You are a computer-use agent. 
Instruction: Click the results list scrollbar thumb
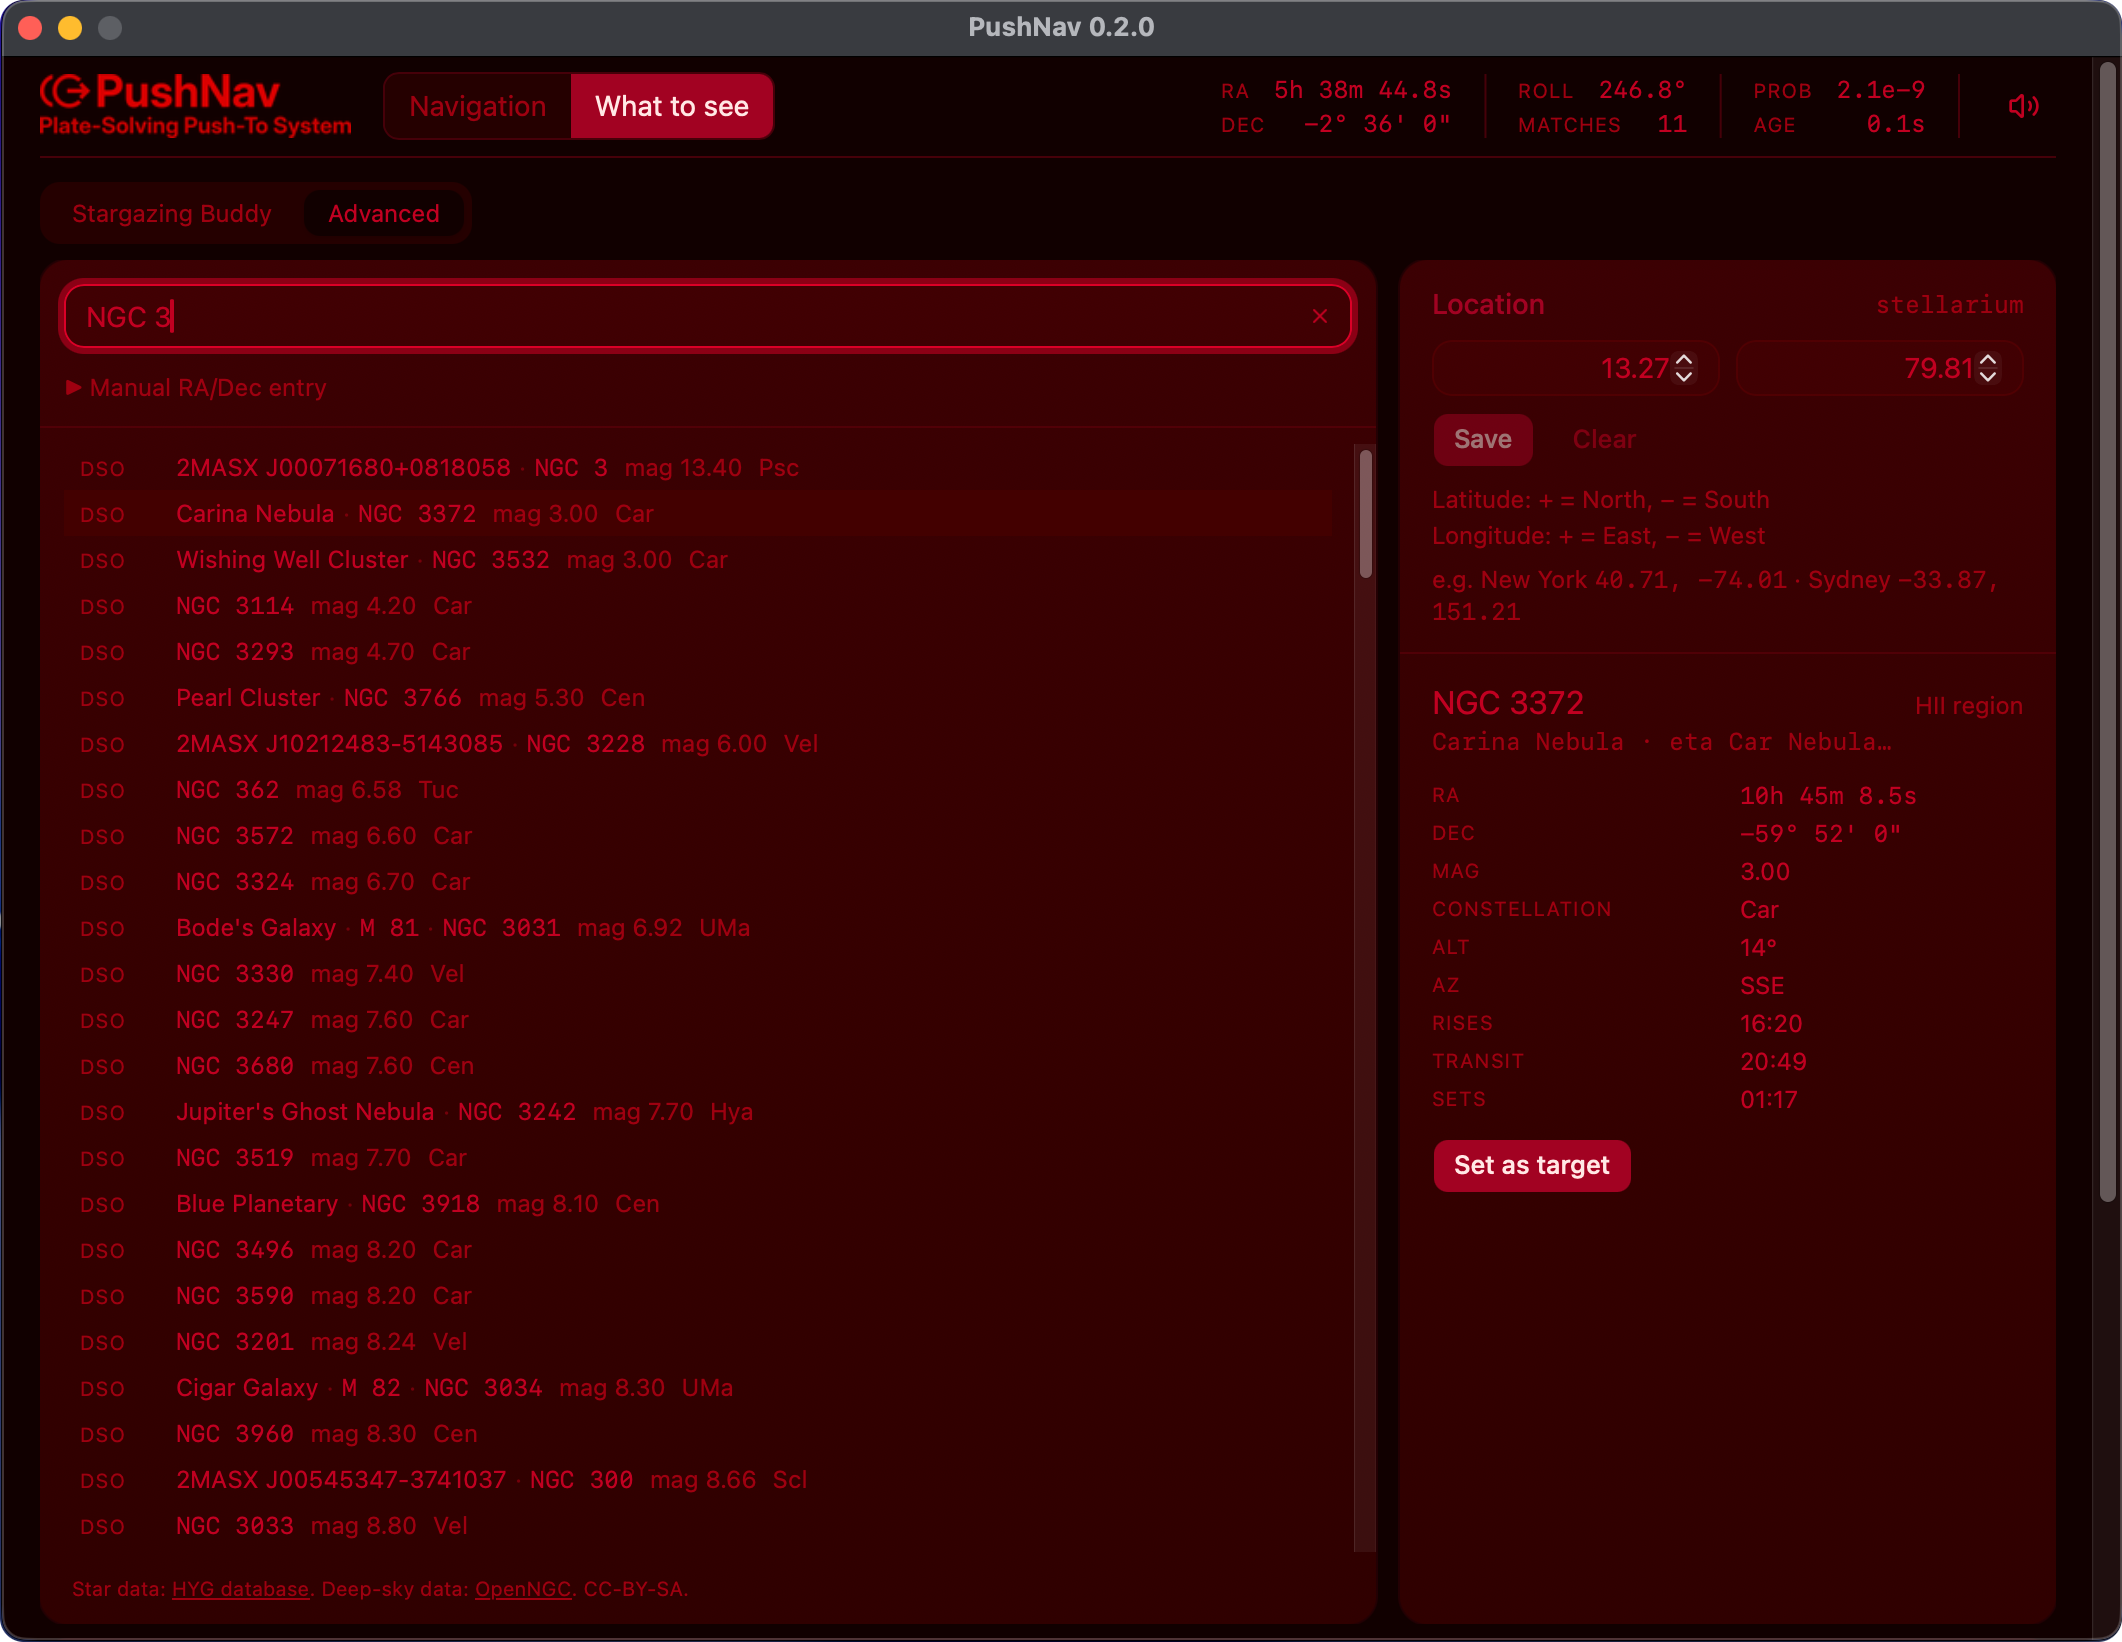[1365, 514]
